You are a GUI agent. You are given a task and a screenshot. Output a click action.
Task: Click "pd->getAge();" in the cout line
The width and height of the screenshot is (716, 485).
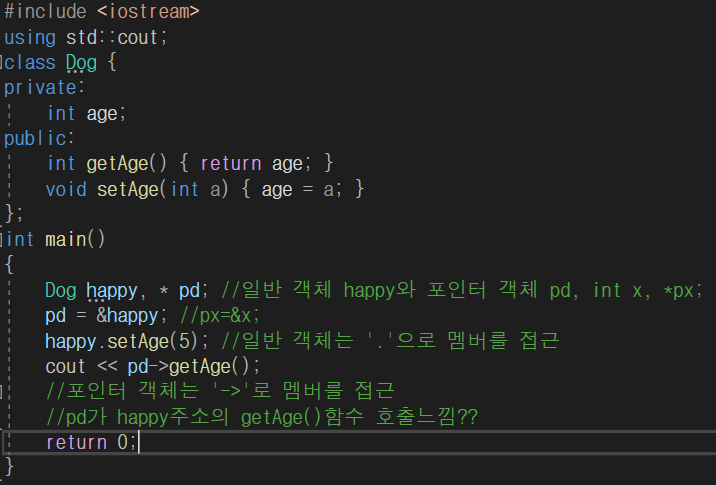tap(194, 367)
